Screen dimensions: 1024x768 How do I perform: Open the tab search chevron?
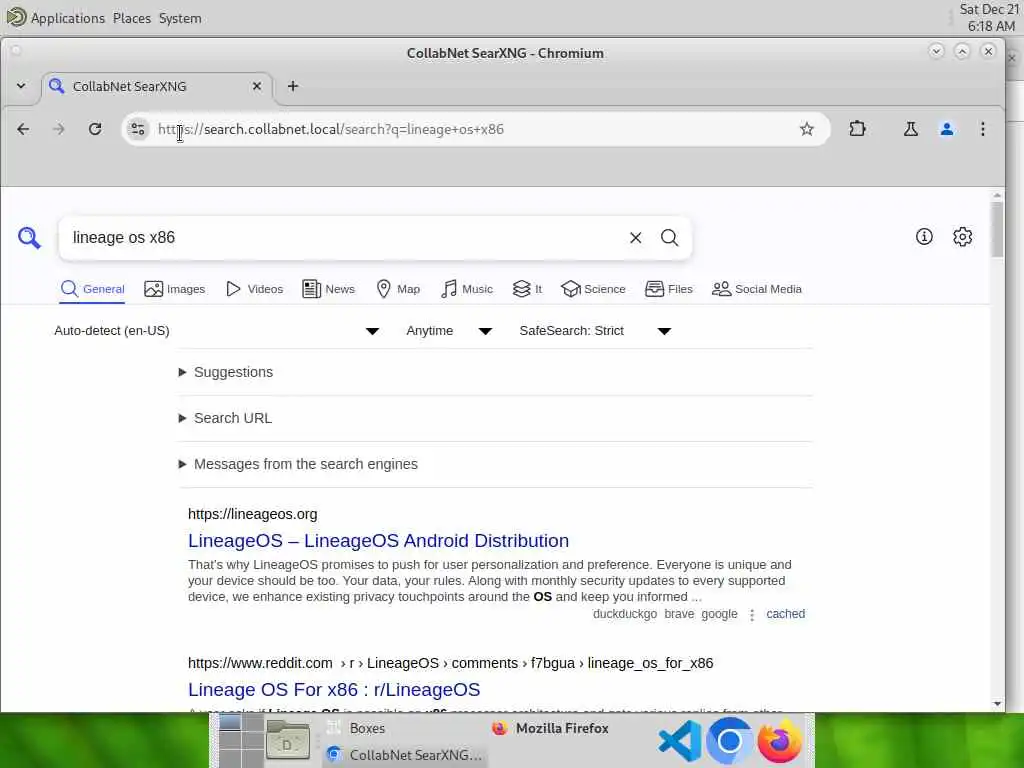[x=21, y=86]
